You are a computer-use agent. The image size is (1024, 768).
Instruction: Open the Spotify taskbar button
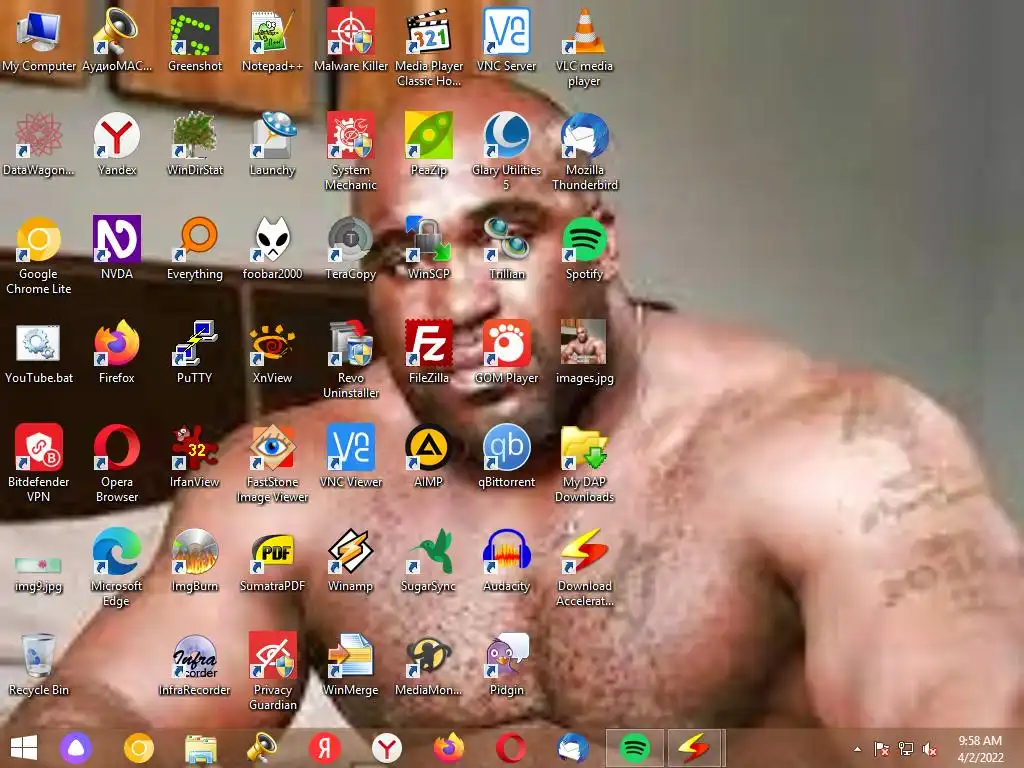click(635, 748)
